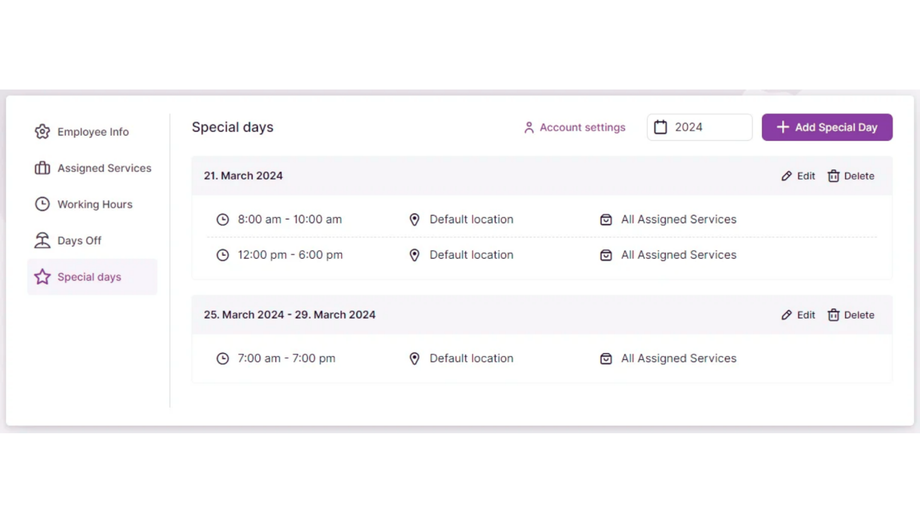Click the Employee Info gear icon

coord(42,132)
